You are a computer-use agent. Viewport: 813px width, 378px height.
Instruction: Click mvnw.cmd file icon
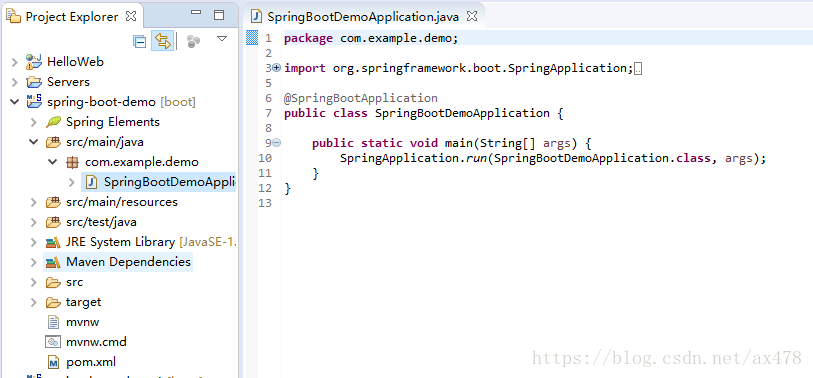[x=53, y=342]
